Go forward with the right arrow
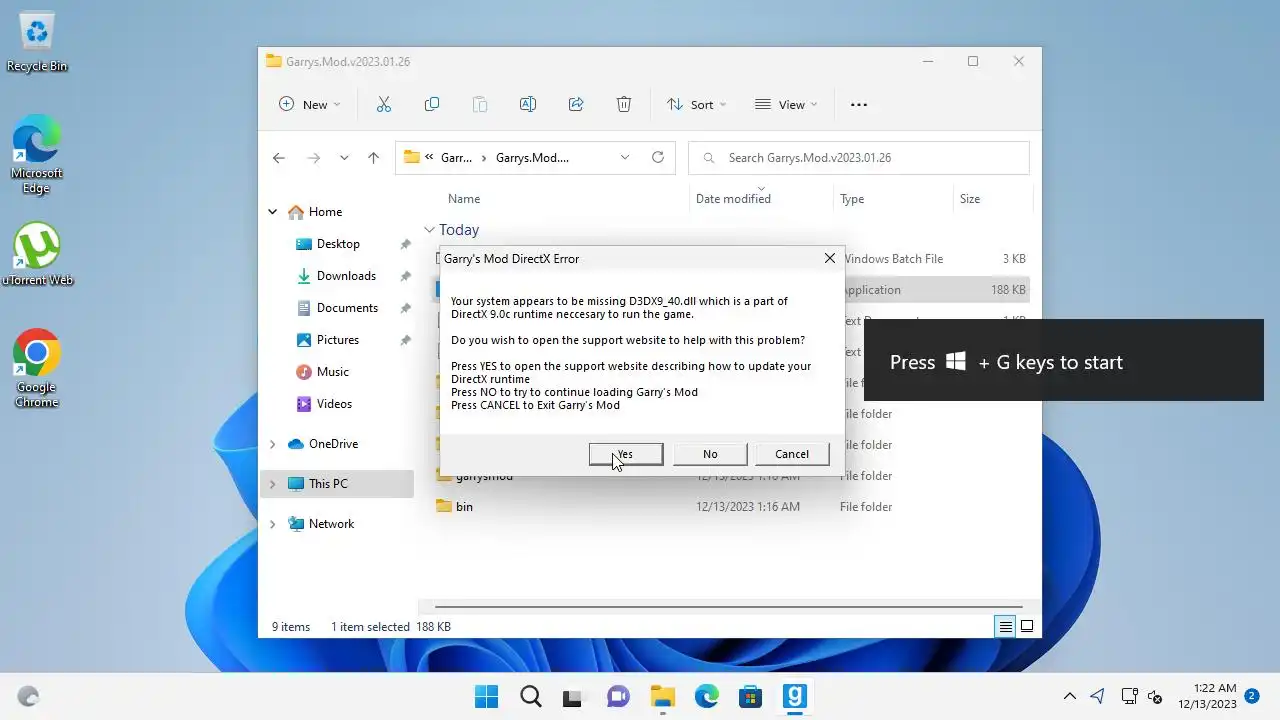The image size is (1280, 720). [x=313, y=158]
